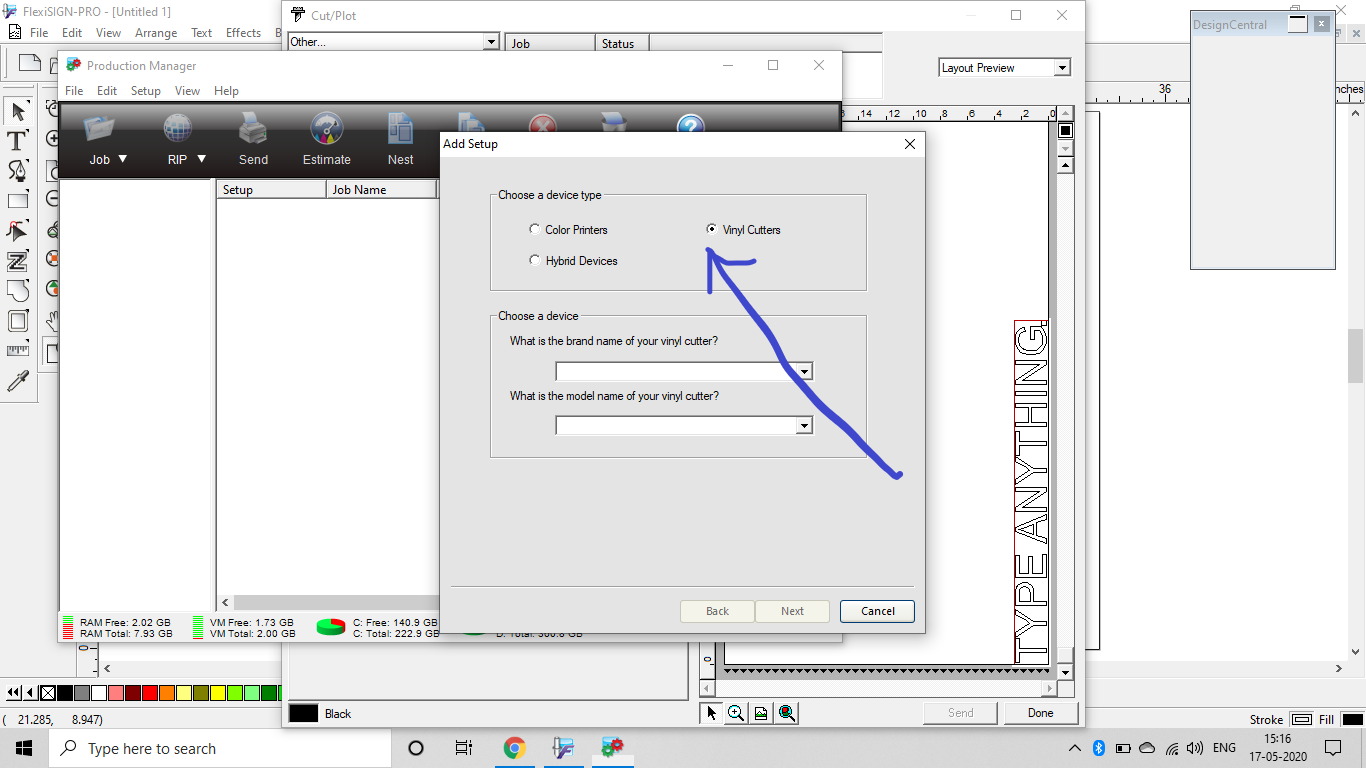Pick the orange swatch in the palette bar

167,693
